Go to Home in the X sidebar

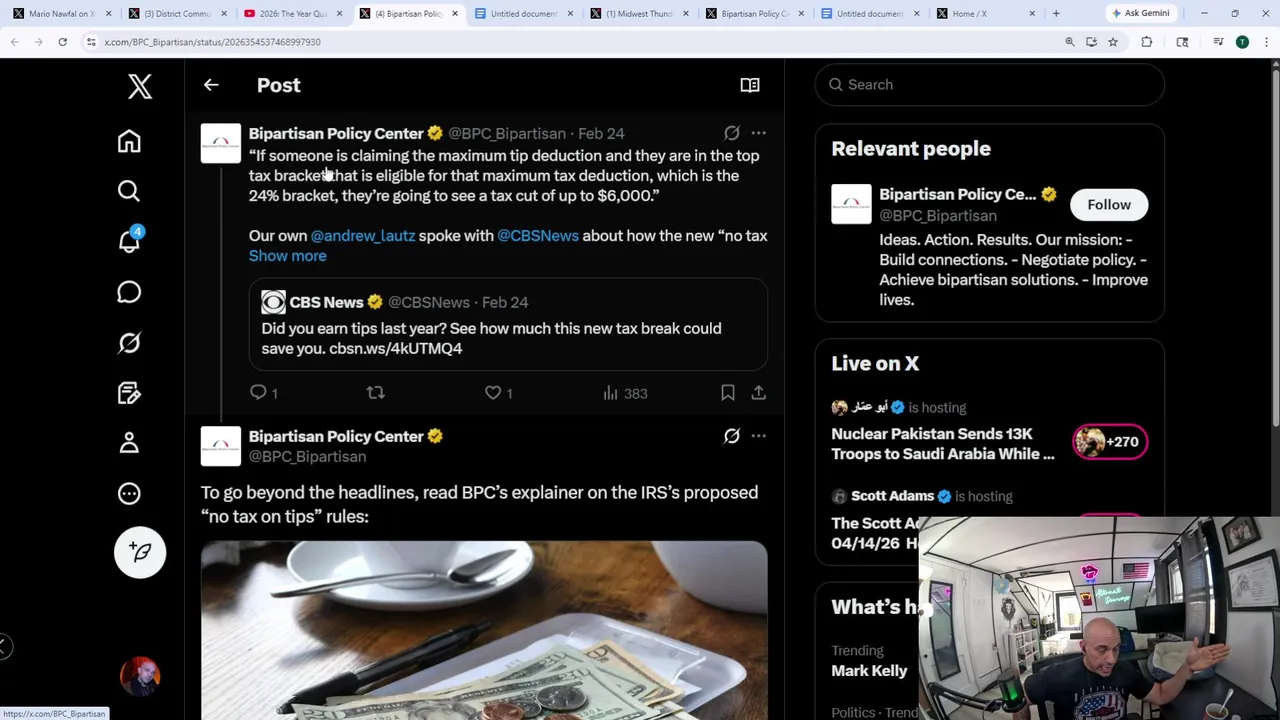tap(129, 141)
